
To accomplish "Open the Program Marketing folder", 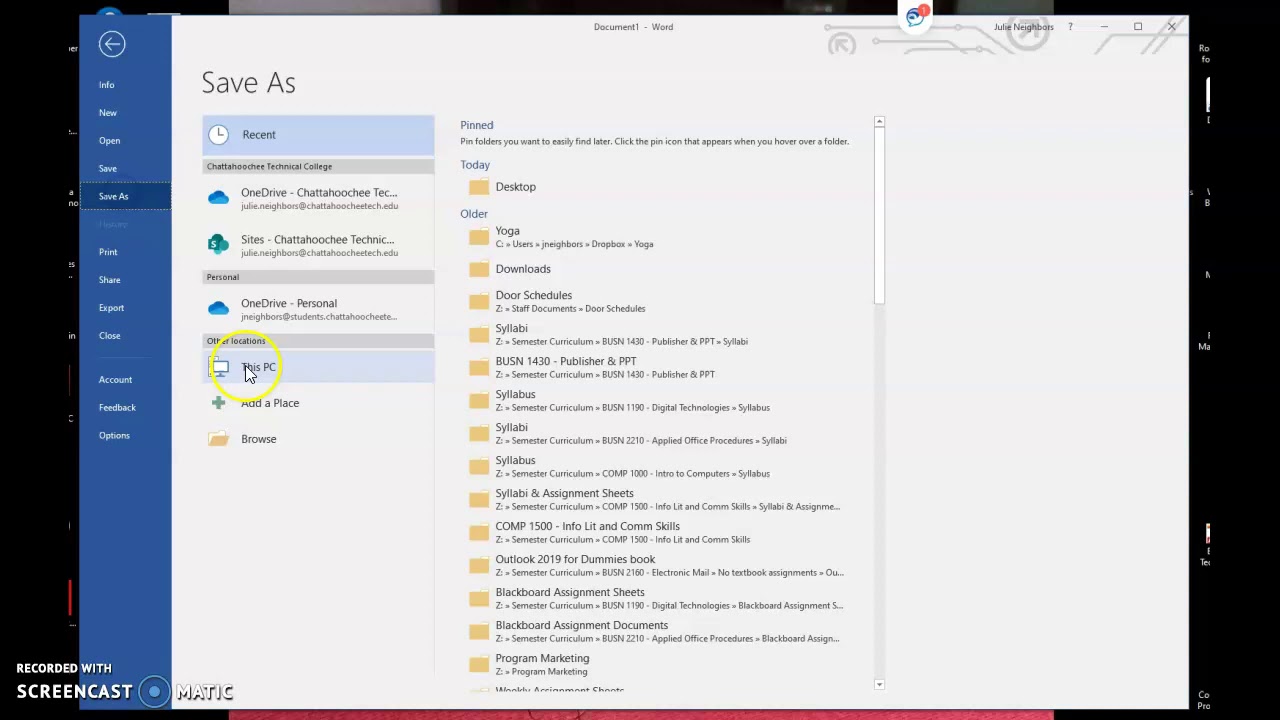I will tap(666, 665).
